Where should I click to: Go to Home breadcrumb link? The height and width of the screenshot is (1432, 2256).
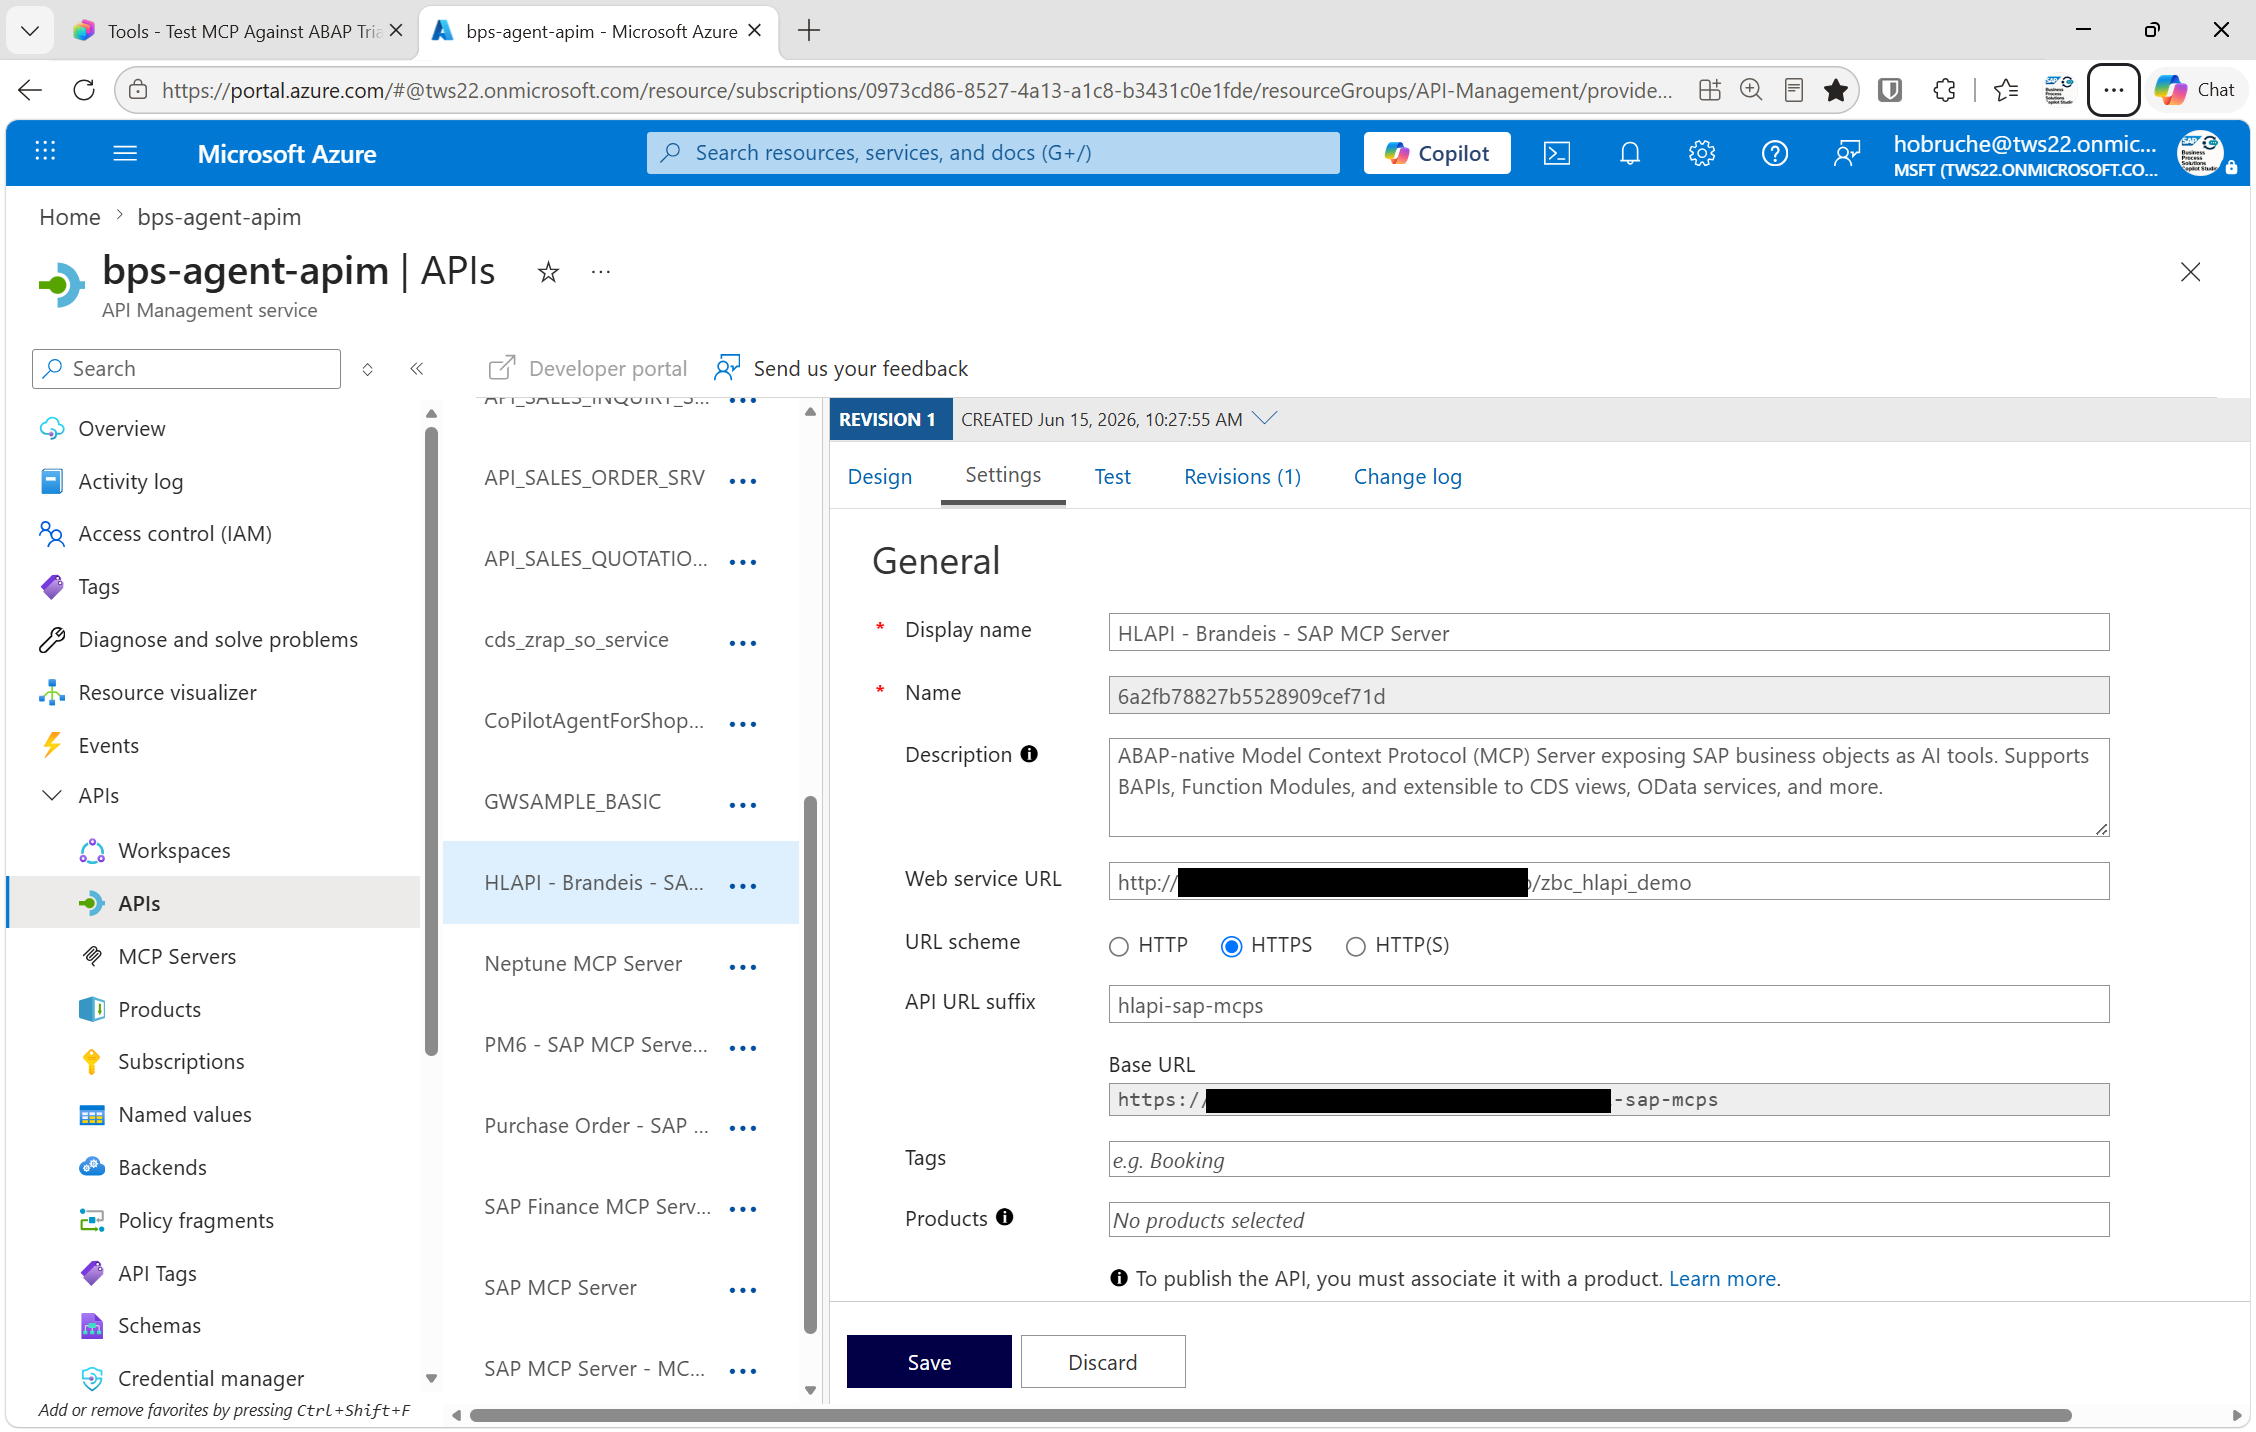70,217
